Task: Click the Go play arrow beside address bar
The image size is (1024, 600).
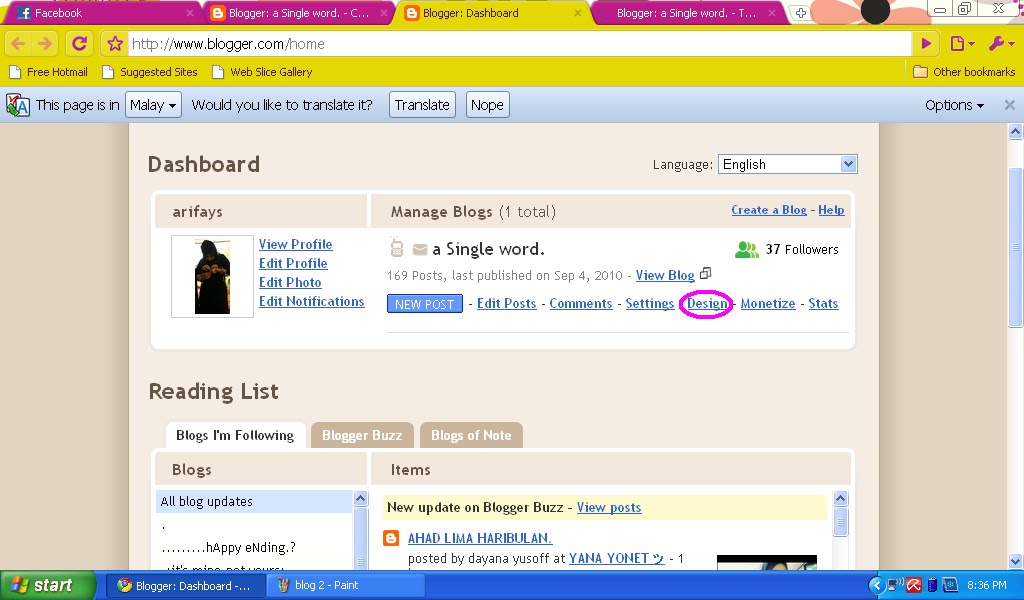Action: pos(926,44)
